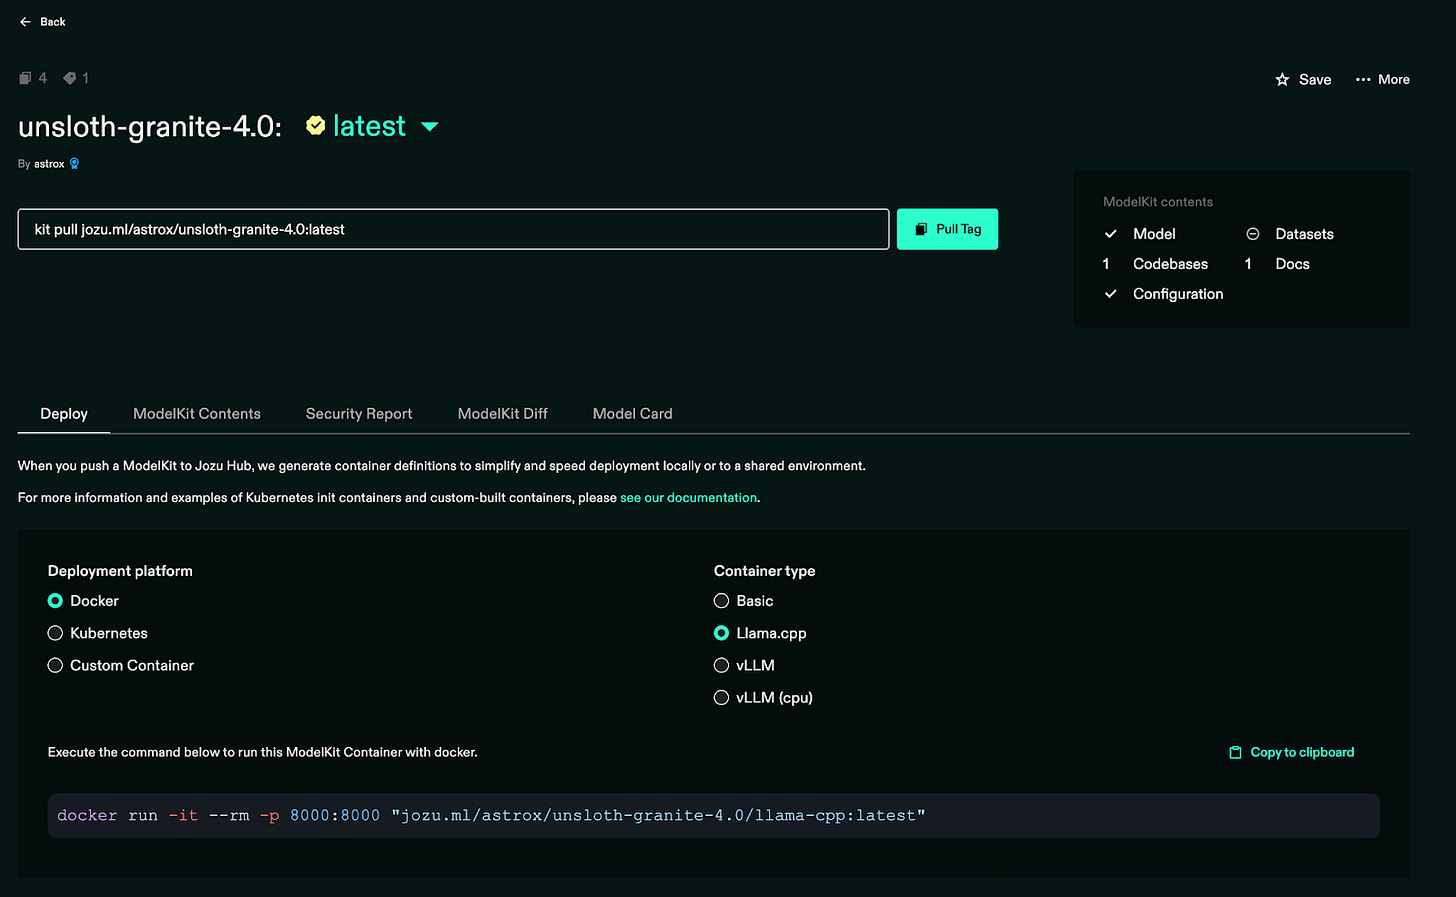This screenshot has width=1456, height=897.
Task: Click the checkmark icon beside Model
Action: (x=1110, y=234)
